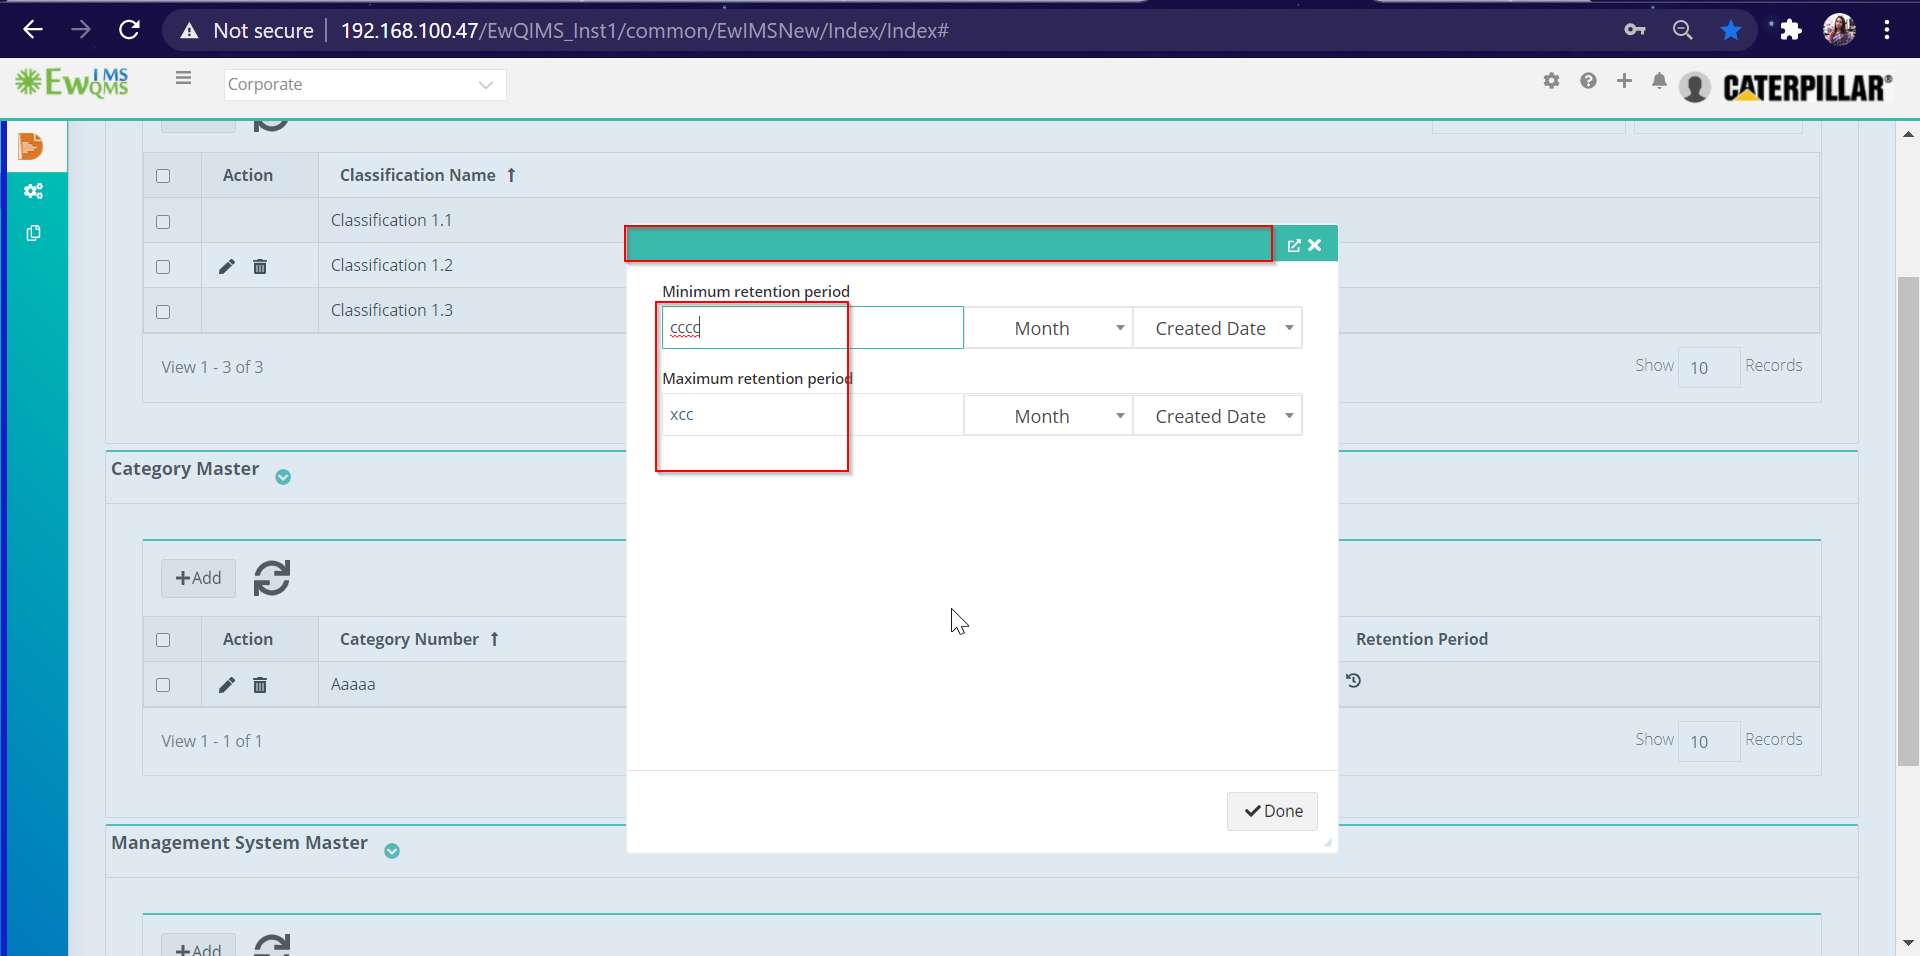Open maximum retention Created Date dropdown
Screen dimensions: 1920x956
[x=1217, y=416]
